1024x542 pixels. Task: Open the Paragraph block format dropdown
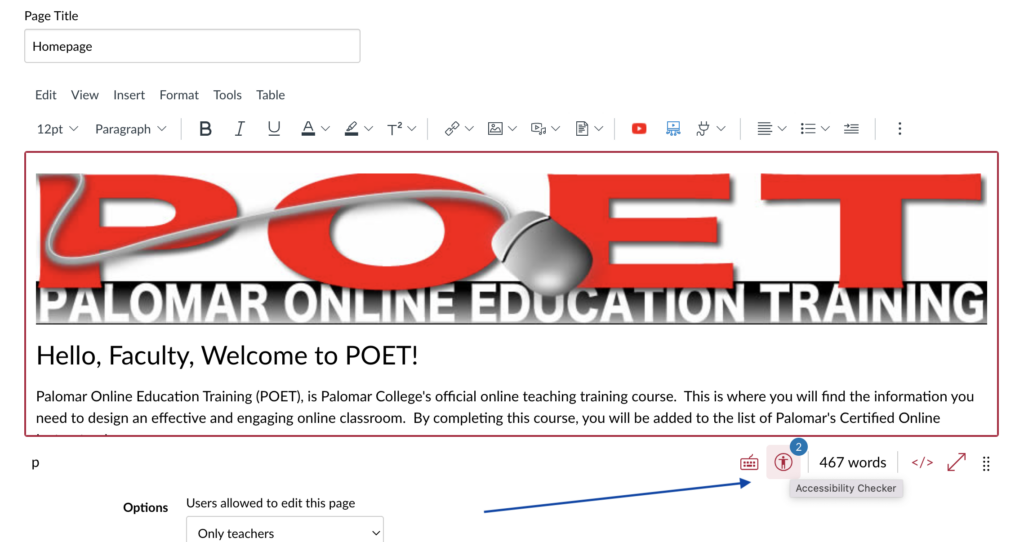130,129
